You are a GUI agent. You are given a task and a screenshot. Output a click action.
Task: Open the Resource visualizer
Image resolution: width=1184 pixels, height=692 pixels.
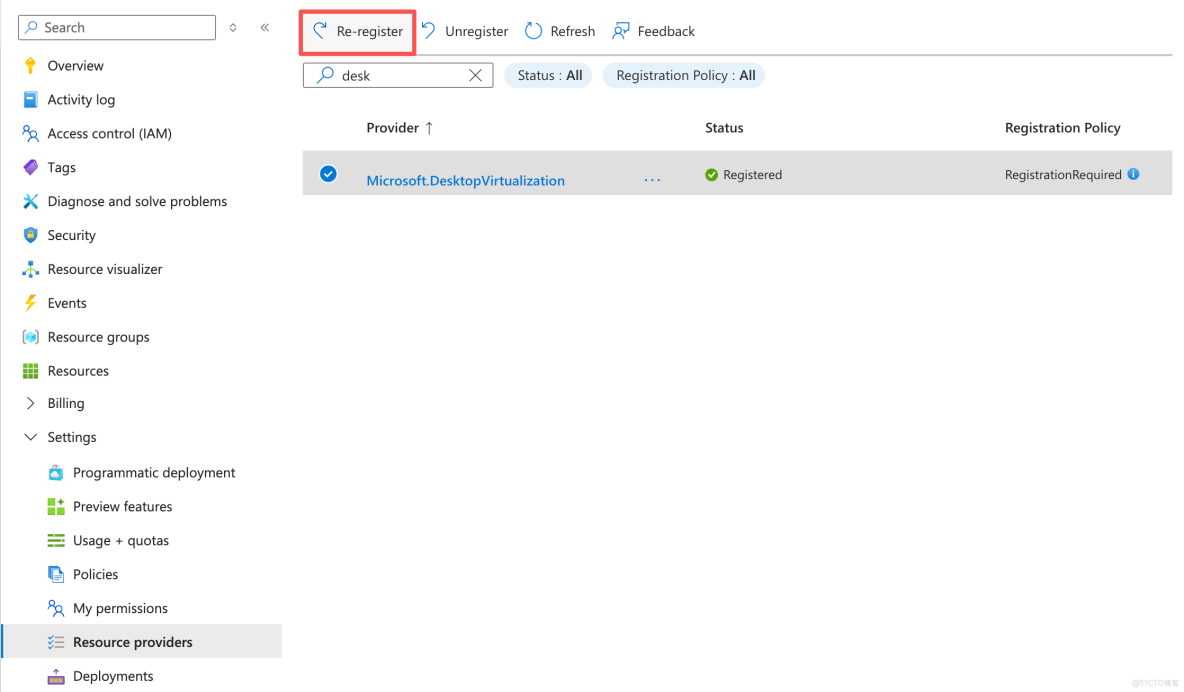(x=104, y=268)
